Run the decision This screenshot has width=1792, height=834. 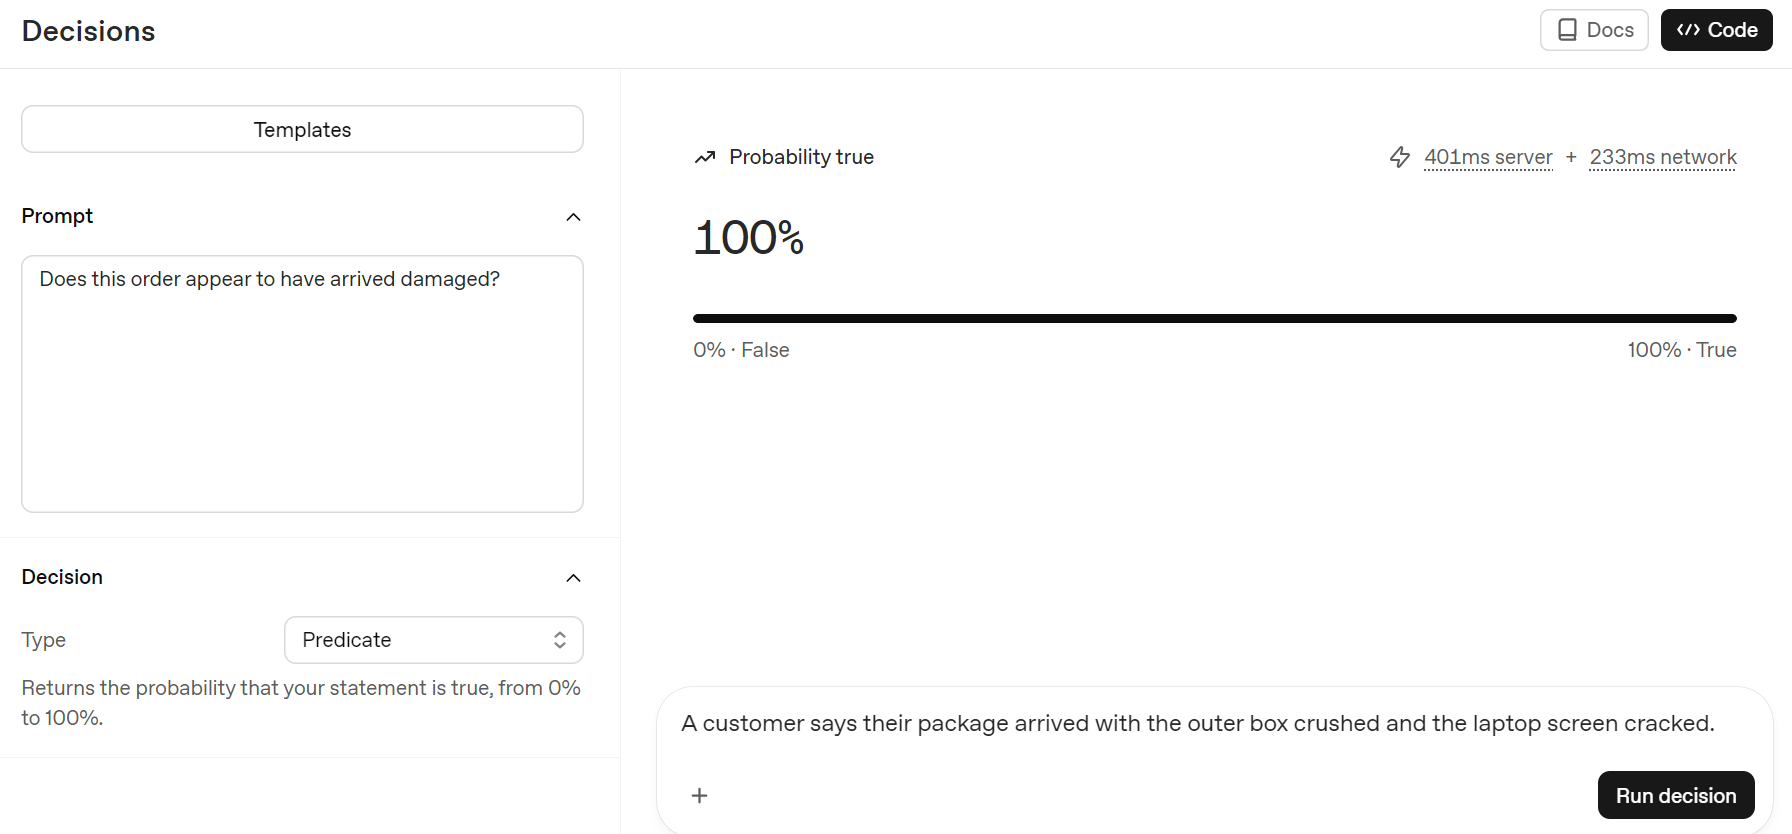(1676, 796)
